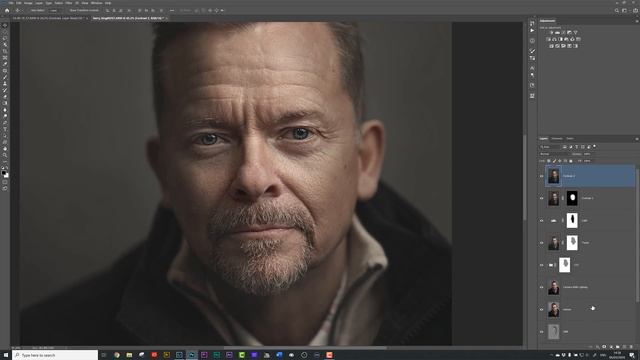The height and width of the screenshot is (360, 640).
Task: Open the layer Fill dropdown
Action: tap(588, 161)
